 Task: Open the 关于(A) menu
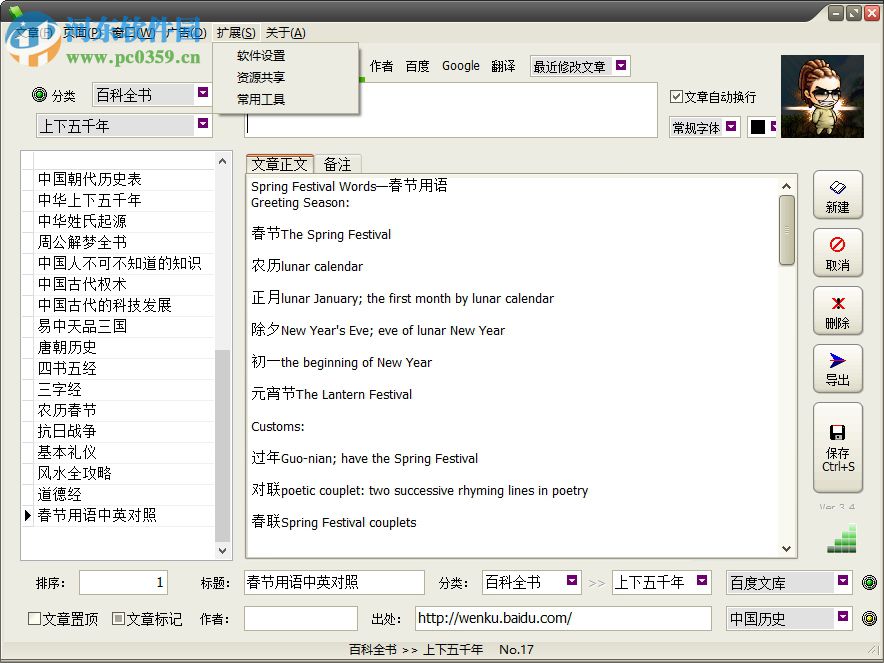tap(285, 33)
